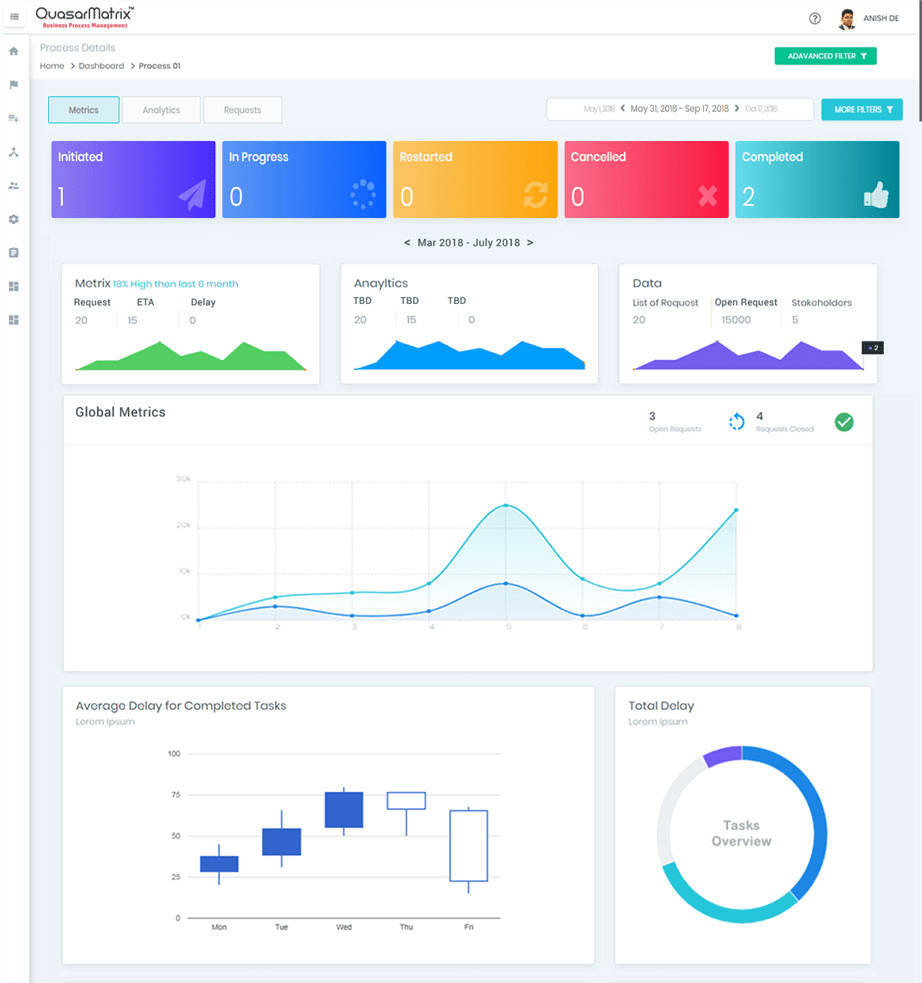Click the Home icon in the sidebar
The height and width of the screenshot is (983, 922).
point(14,51)
